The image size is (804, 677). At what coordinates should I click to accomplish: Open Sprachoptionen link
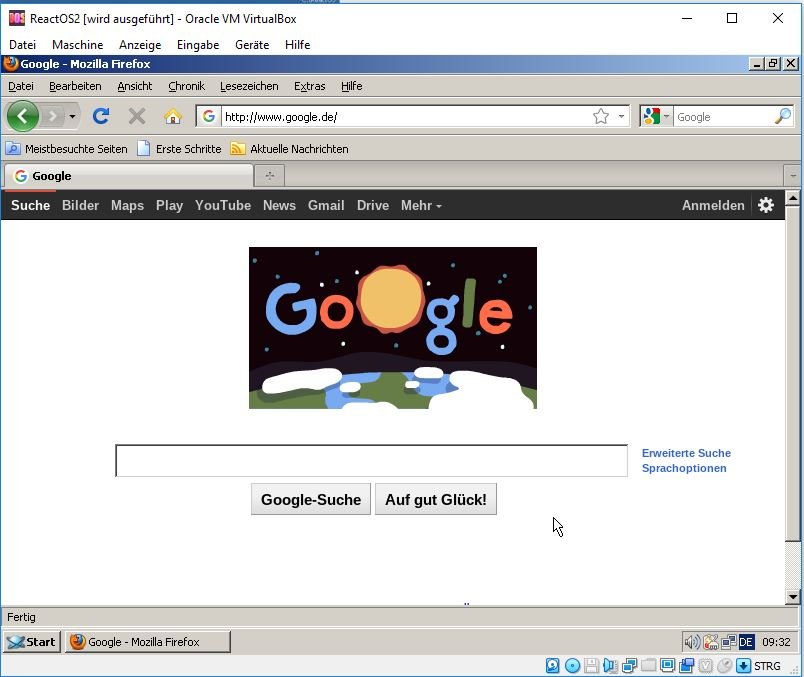(x=684, y=468)
